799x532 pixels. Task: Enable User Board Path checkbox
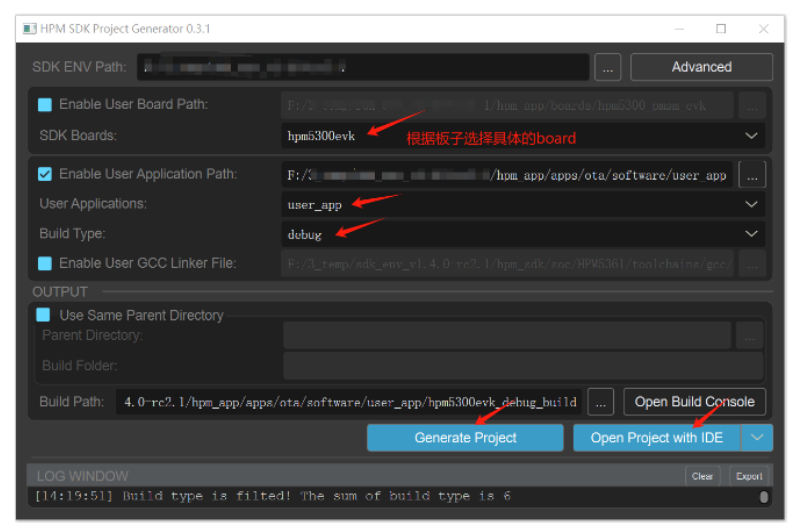[45, 105]
